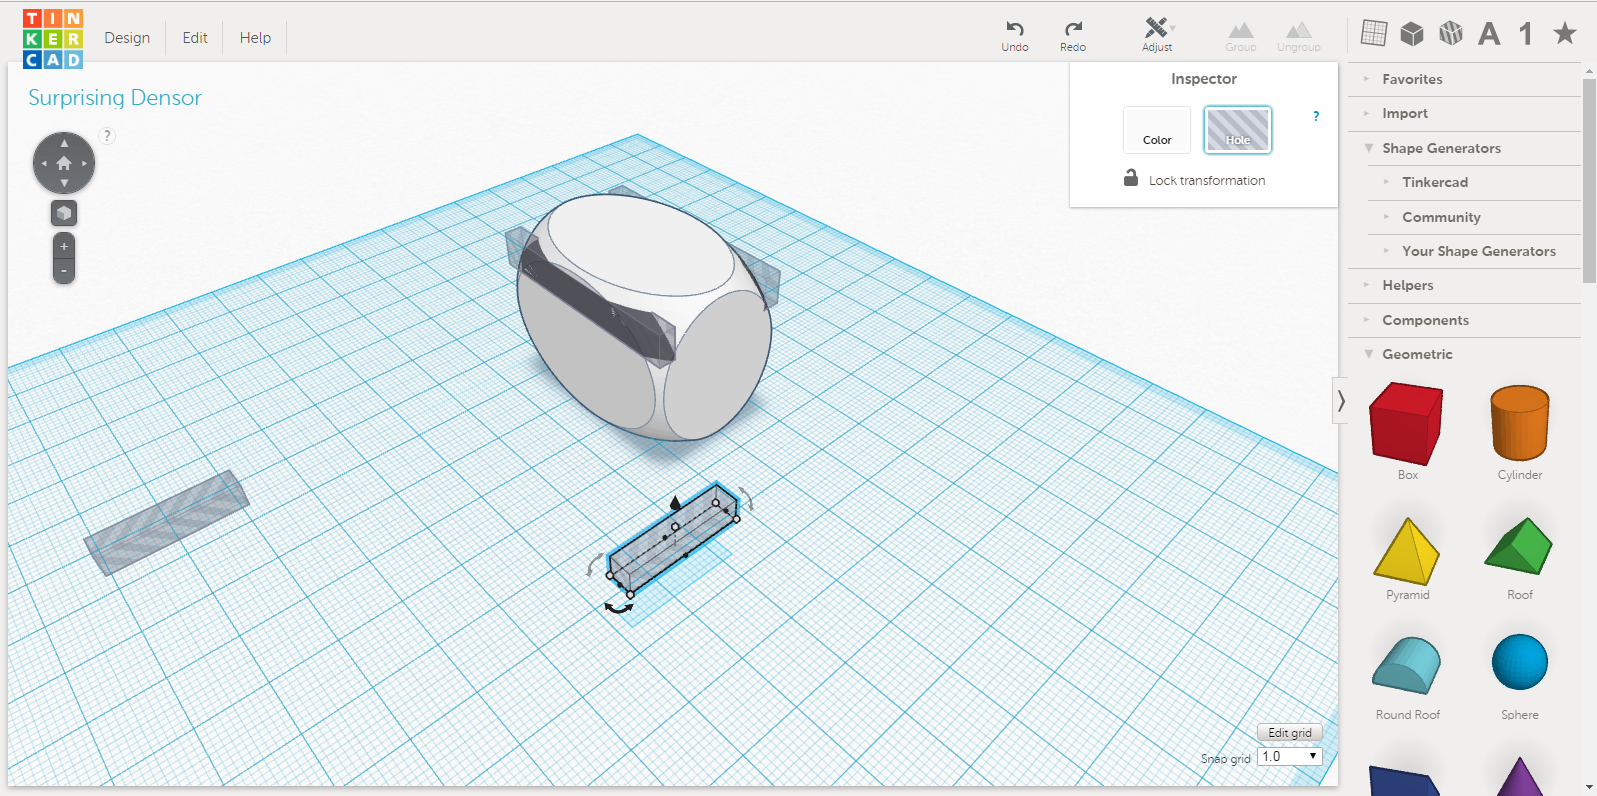Image resolution: width=1597 pixels, height=796 pixels.
Task: Open the solid cube shapes icon
Action: [x=1412, y=34]
